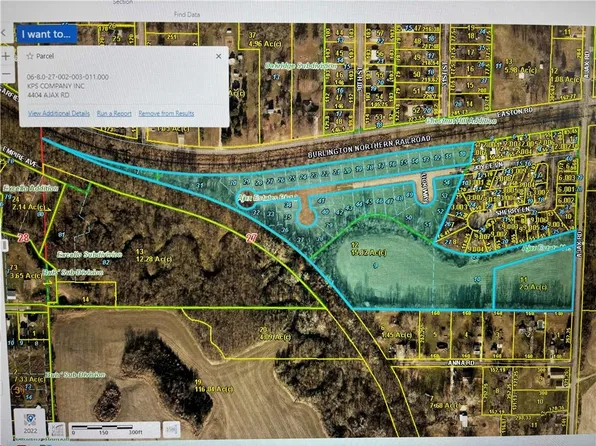Favorite the parcel using the star icon
The width and height of the screenshot is (596, 446).
point(30,56)
